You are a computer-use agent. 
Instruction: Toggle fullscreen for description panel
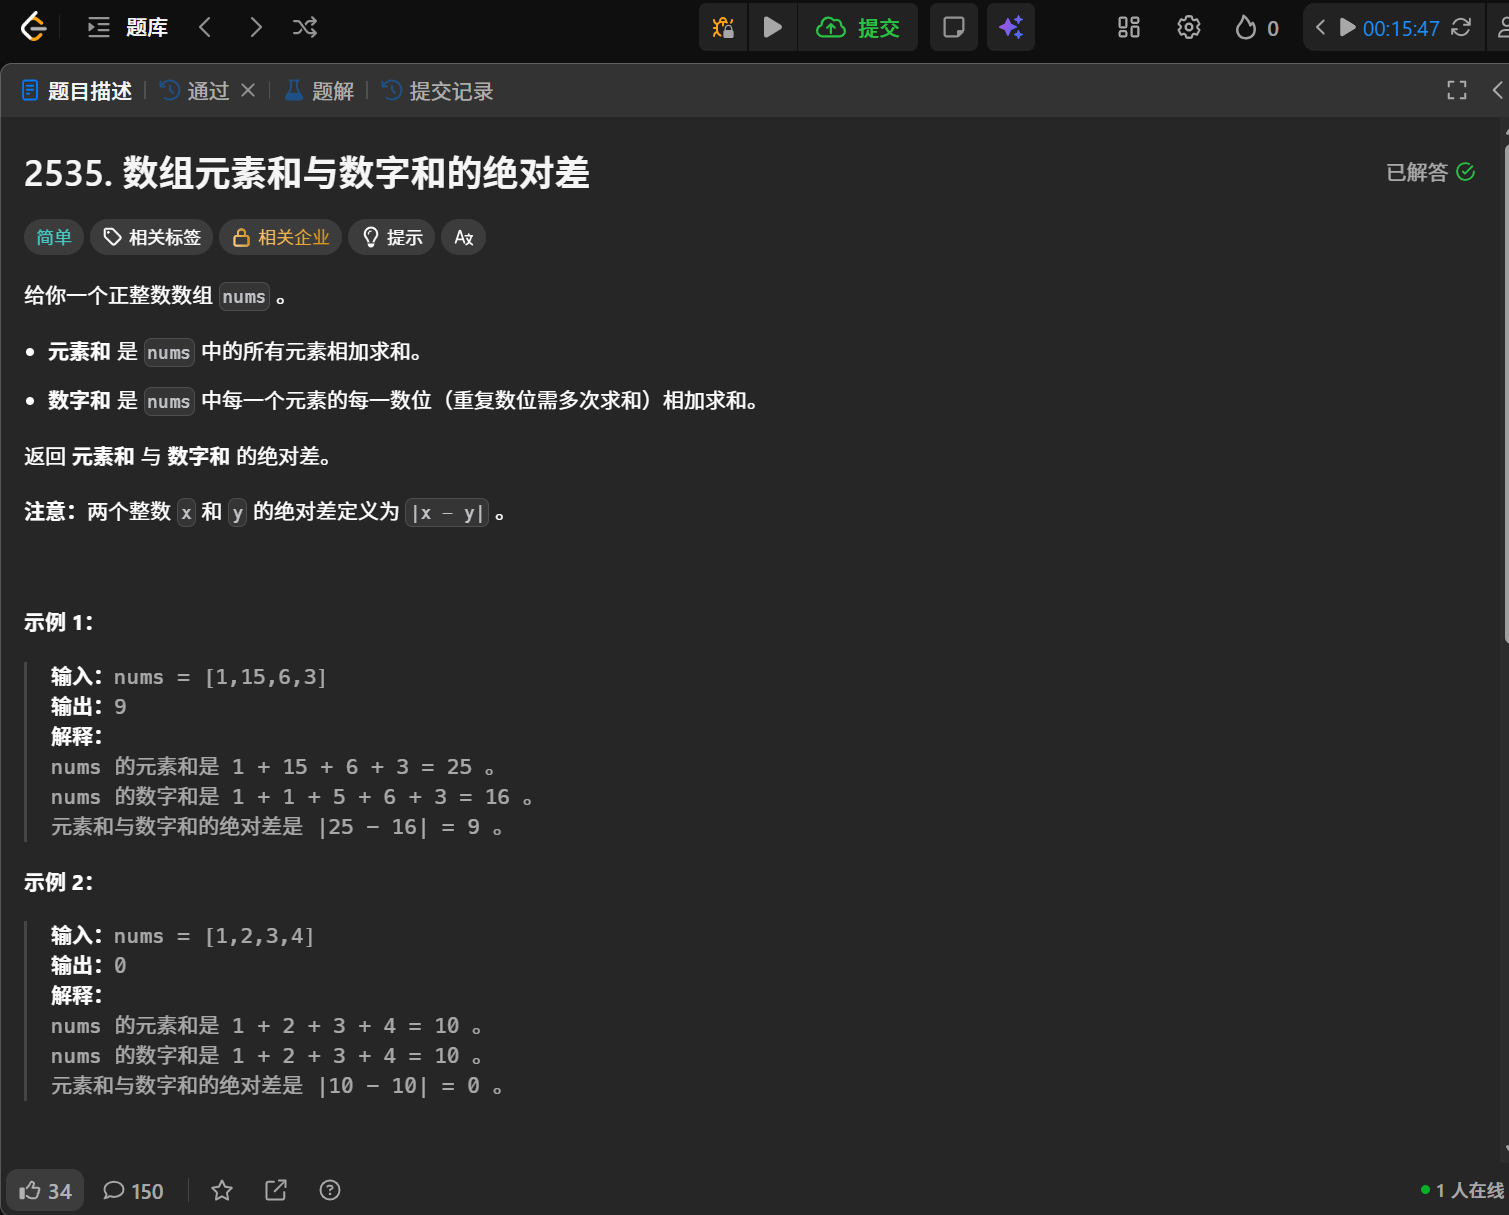click(1457, 90)
